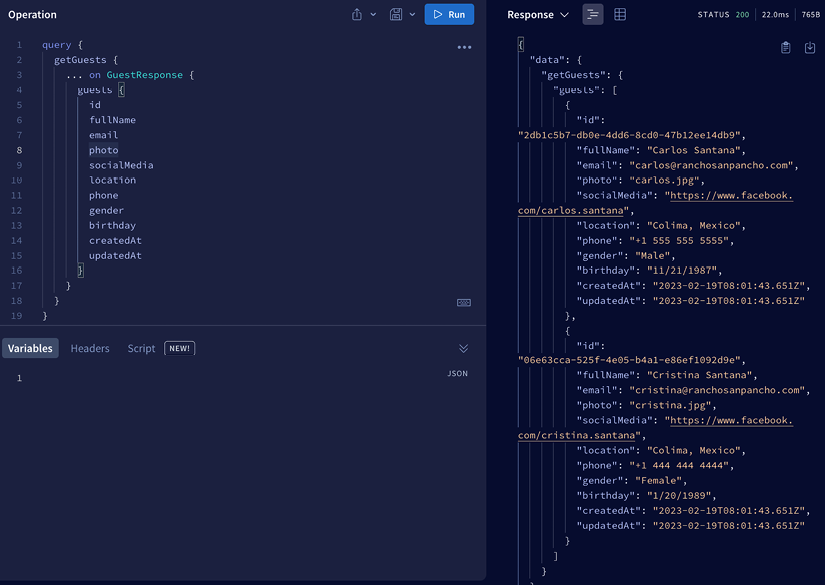The width and height of the screenshot is (825, 585).
Task: Select the Variables tab
Action: (30, 348)
